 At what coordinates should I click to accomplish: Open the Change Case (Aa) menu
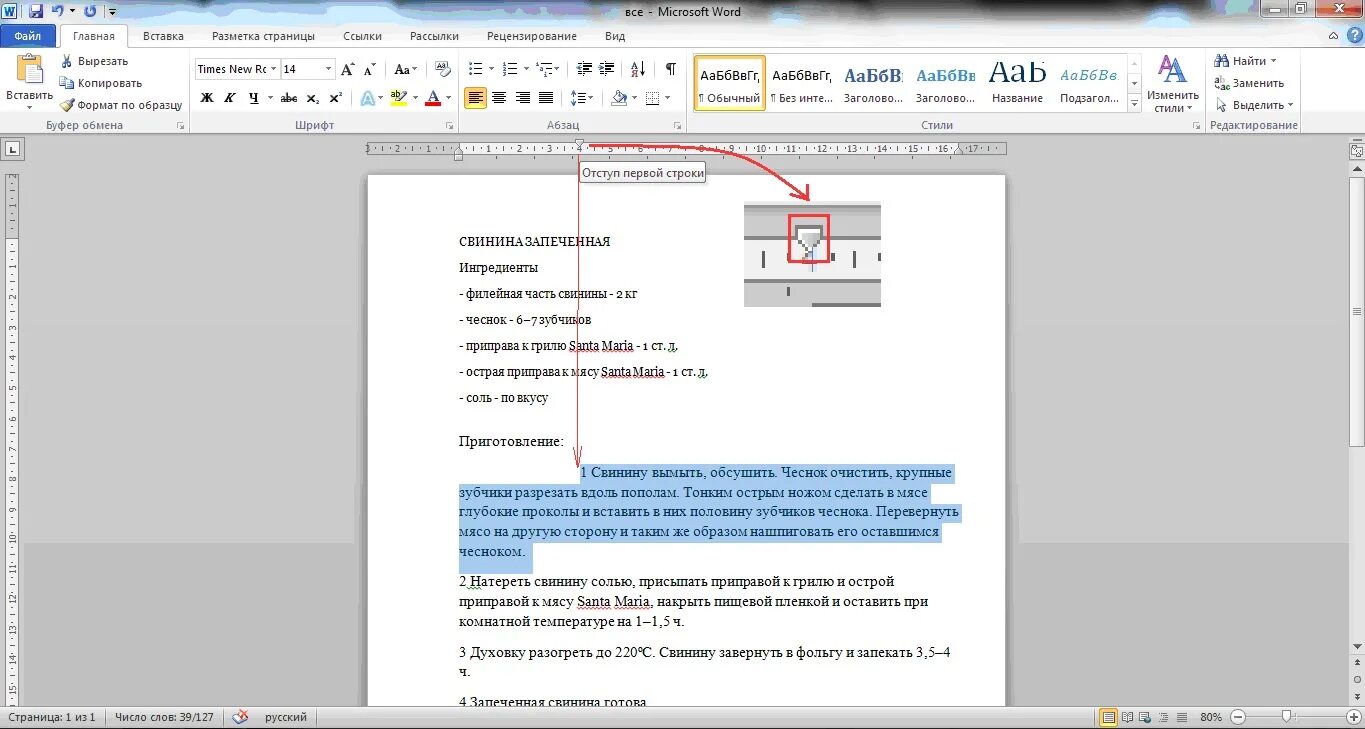click(405, 69)
